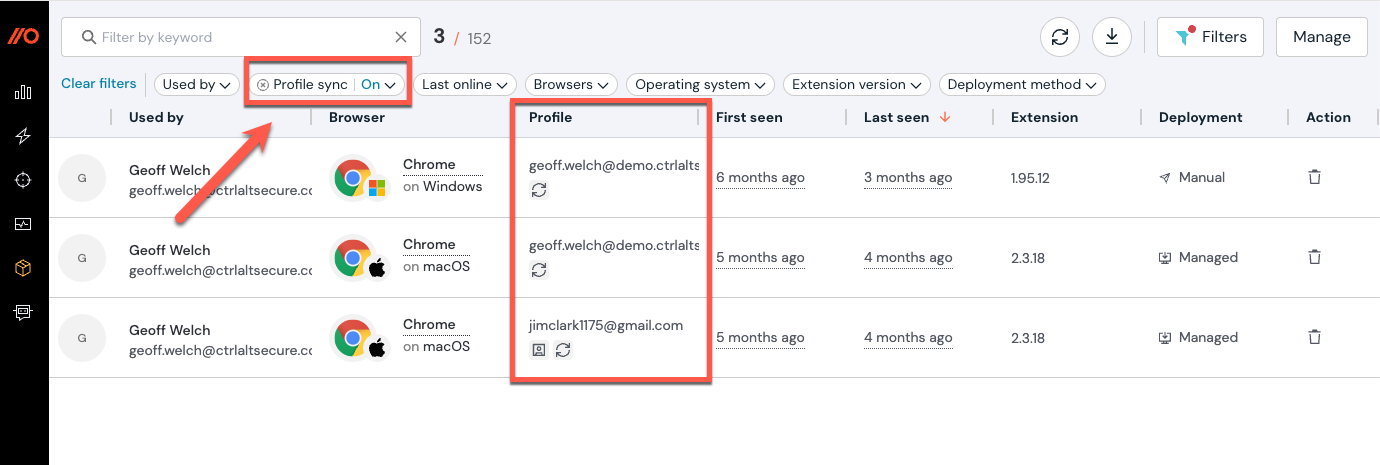The image size is (1380, 465).
Task: Open the orange cube sidebar icon
Action: point(23,268)
